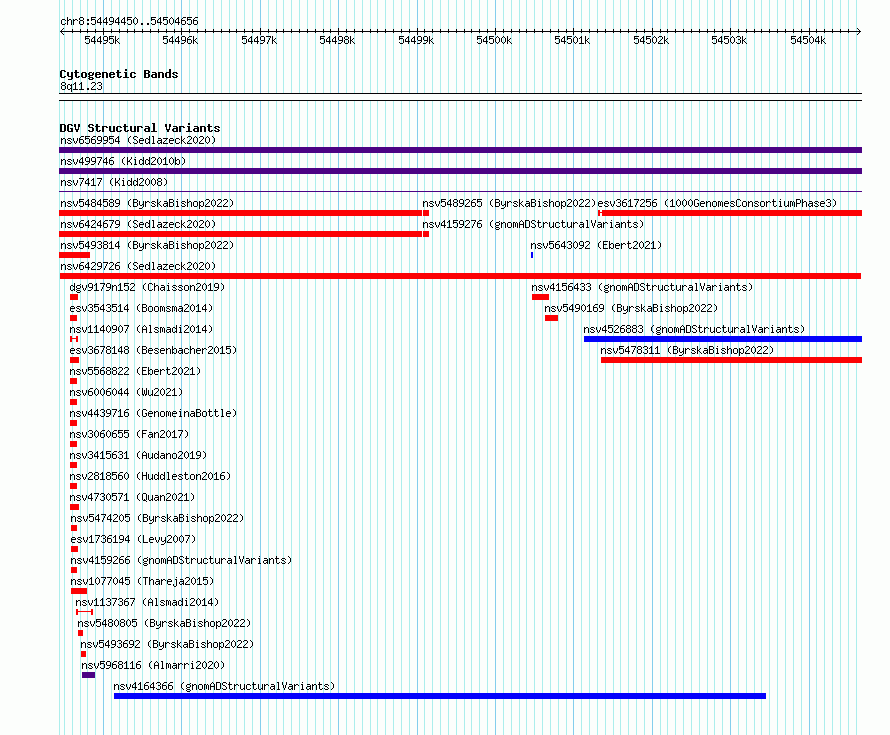Select the long blue bar under nsv4164366
The image size is (890, 735).
coord(440,696)
